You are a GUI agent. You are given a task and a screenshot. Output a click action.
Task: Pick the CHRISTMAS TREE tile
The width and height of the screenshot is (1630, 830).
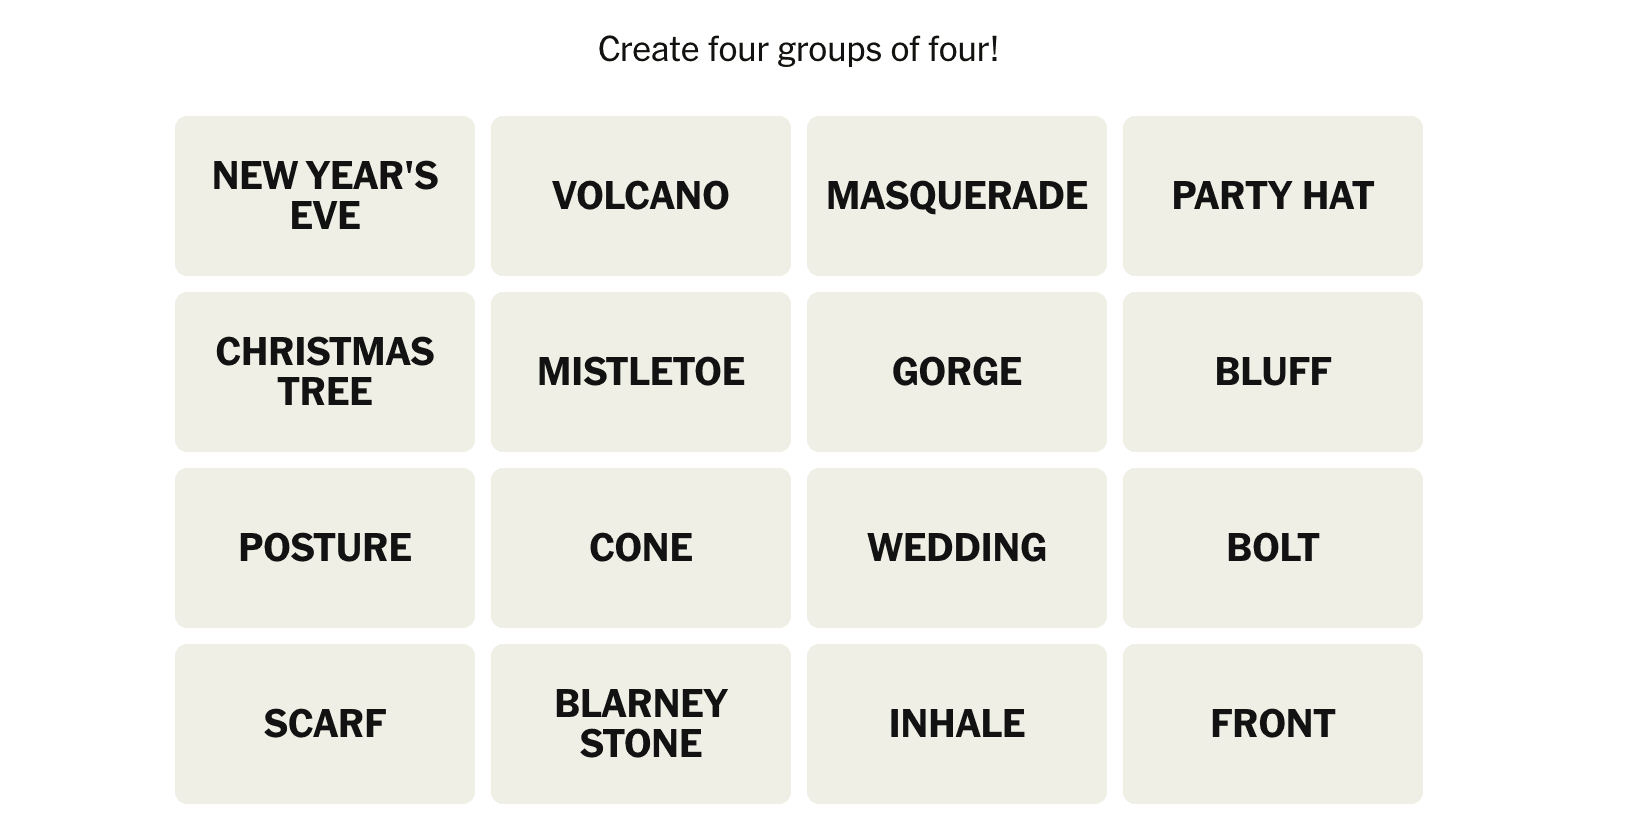click(x=325, y=372)
